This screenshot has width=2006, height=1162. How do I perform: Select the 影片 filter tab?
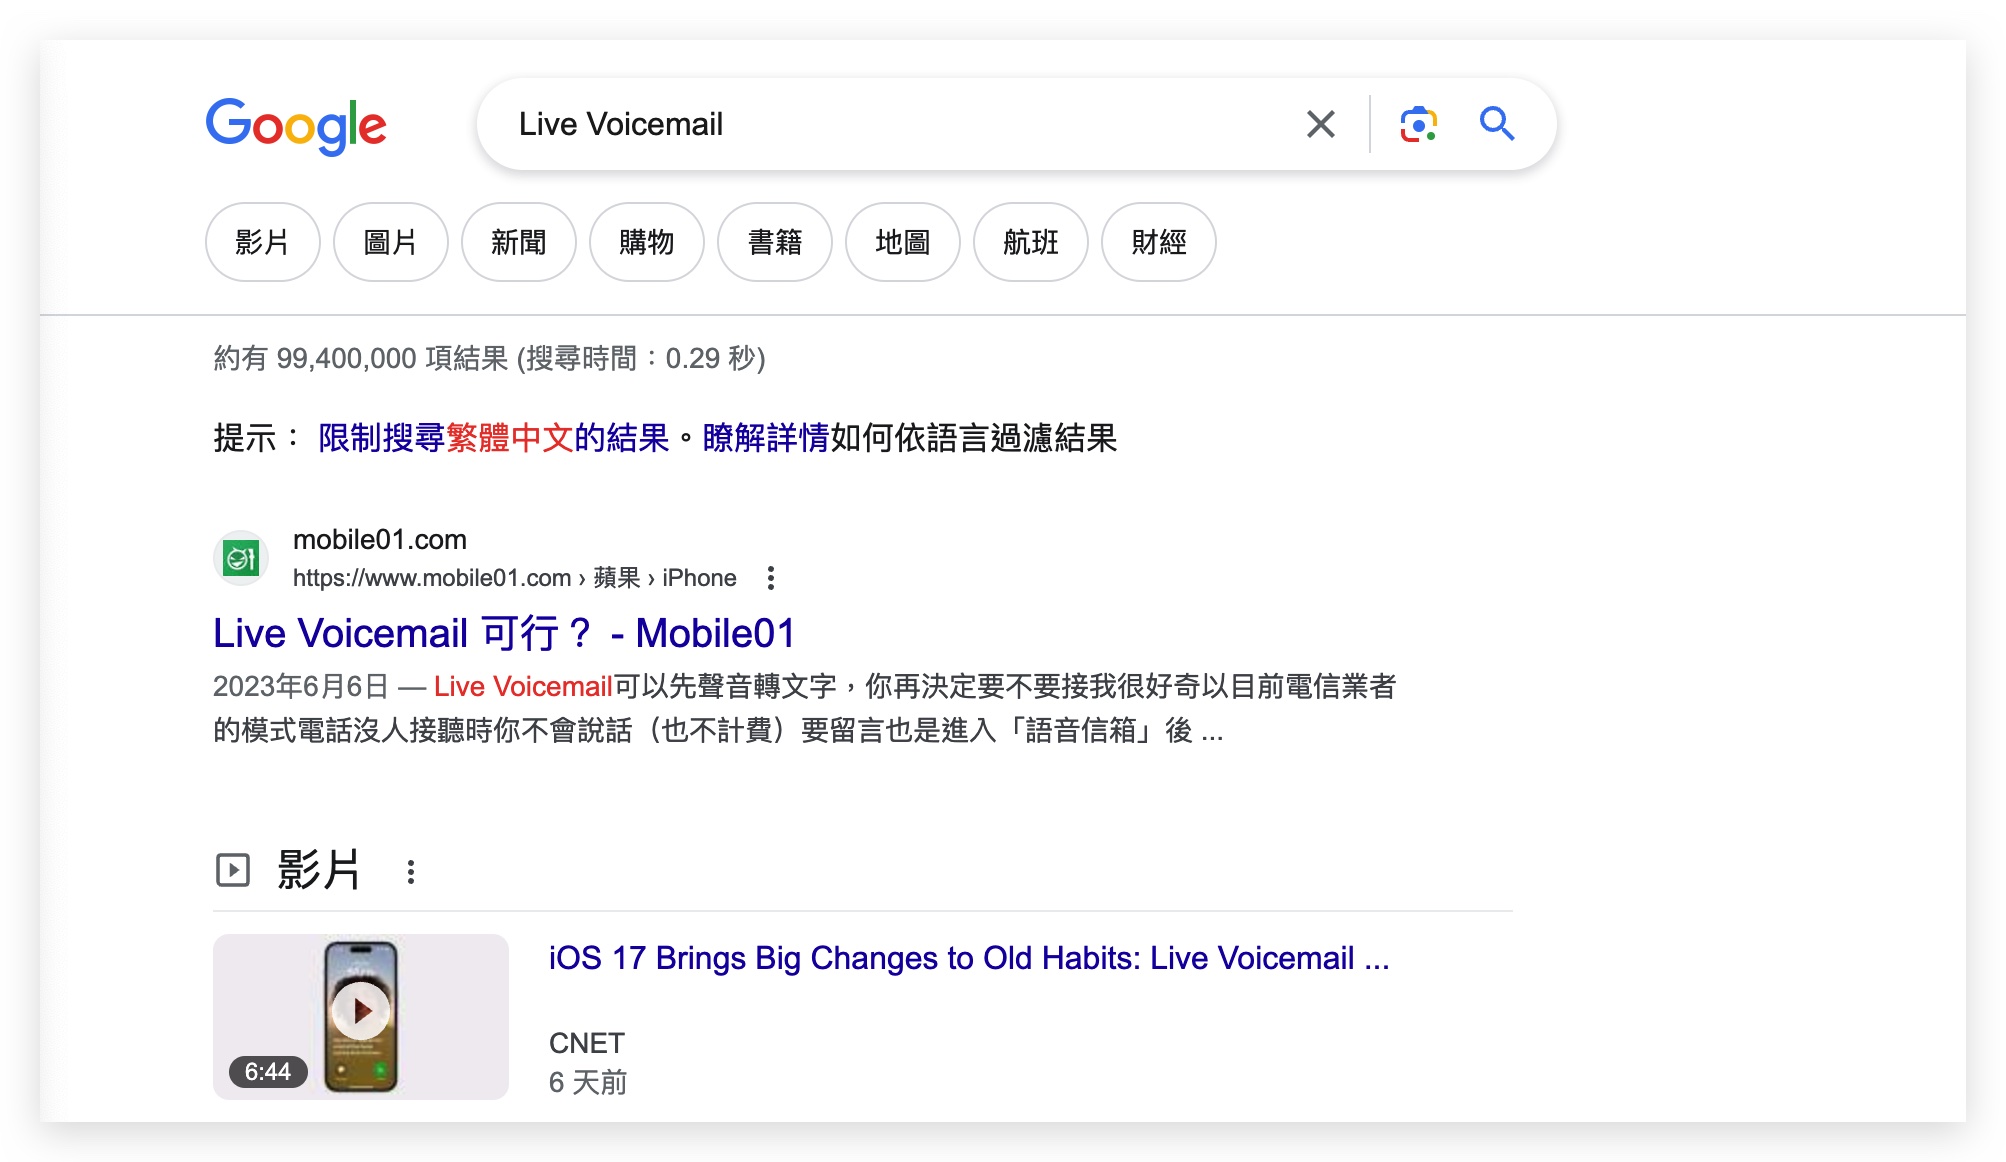click(262, 242)
